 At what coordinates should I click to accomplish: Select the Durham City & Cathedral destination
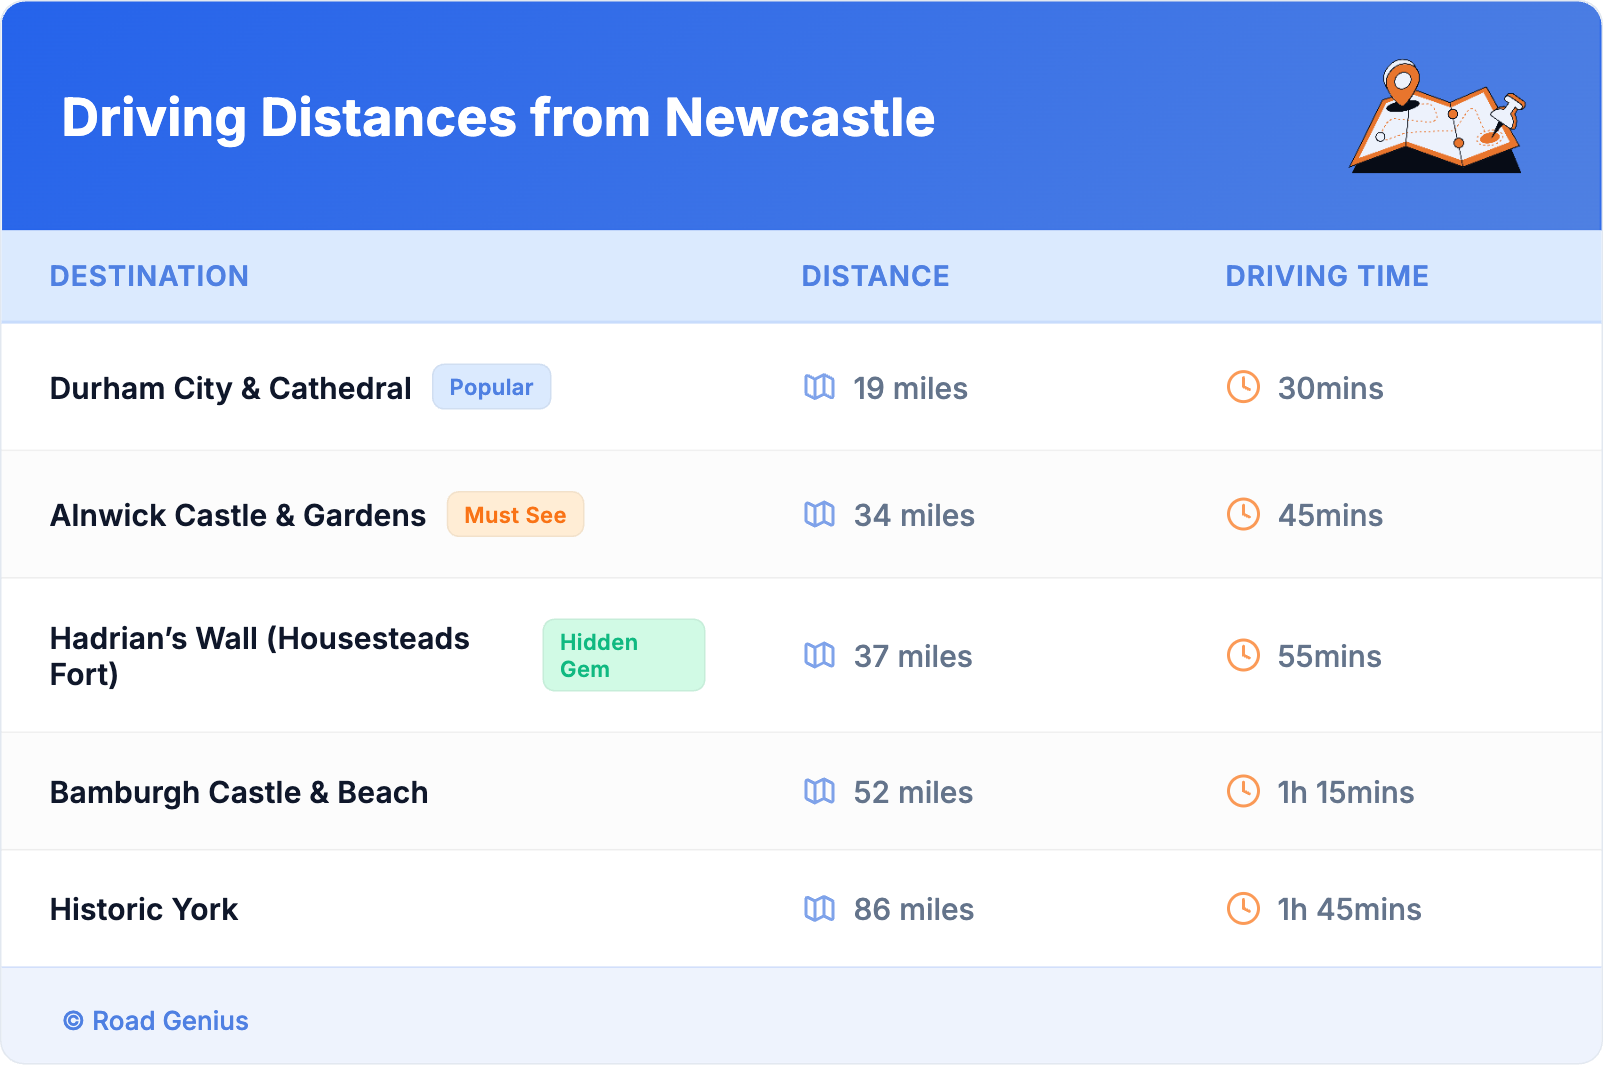pyautogui.click(x=230, y=388)
